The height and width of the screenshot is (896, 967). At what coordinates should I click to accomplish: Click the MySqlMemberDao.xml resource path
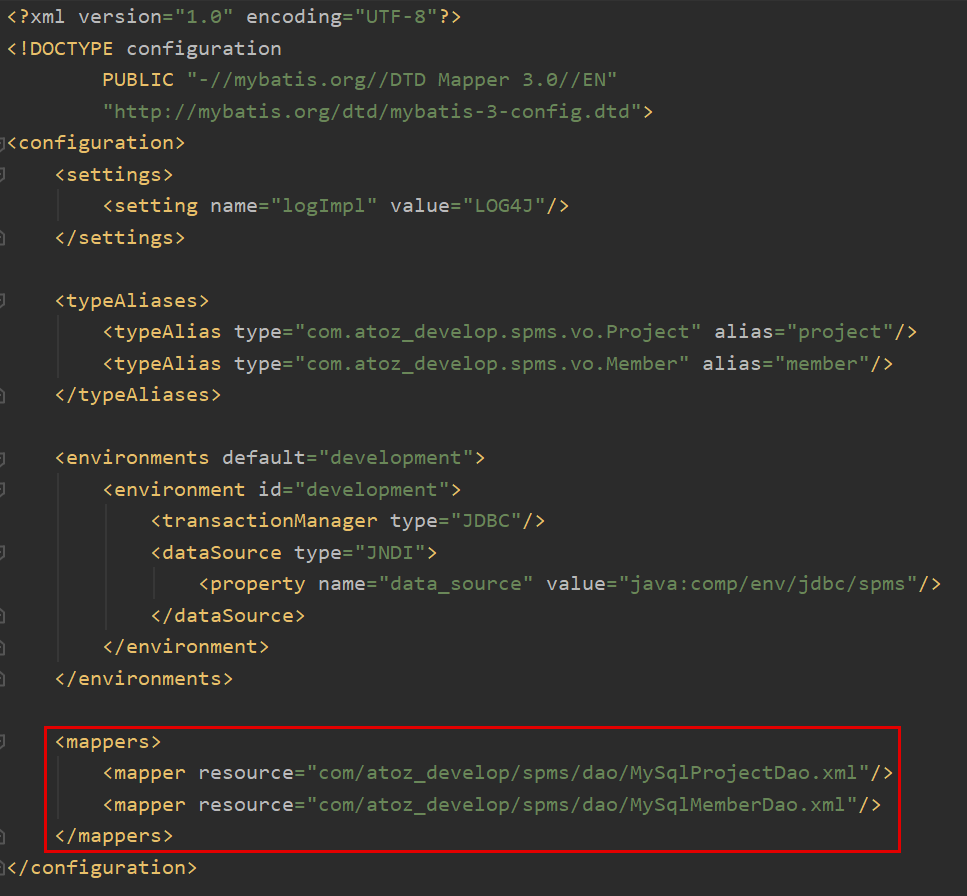[582, 805]
